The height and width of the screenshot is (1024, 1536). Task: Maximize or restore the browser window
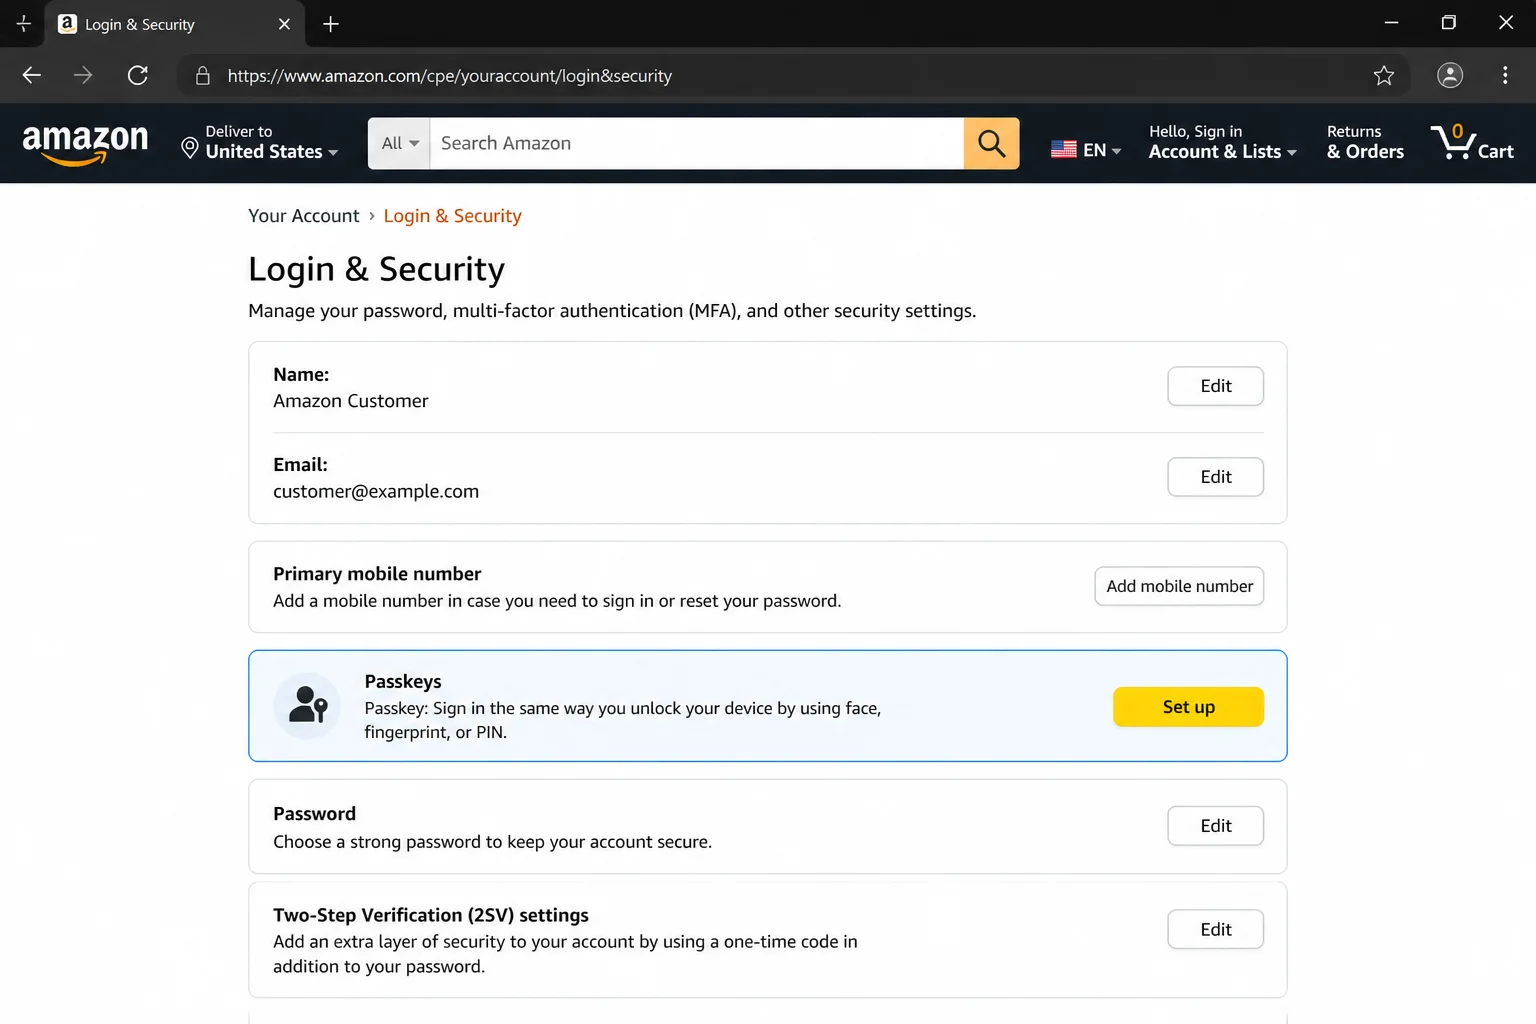coord(1448,23)
